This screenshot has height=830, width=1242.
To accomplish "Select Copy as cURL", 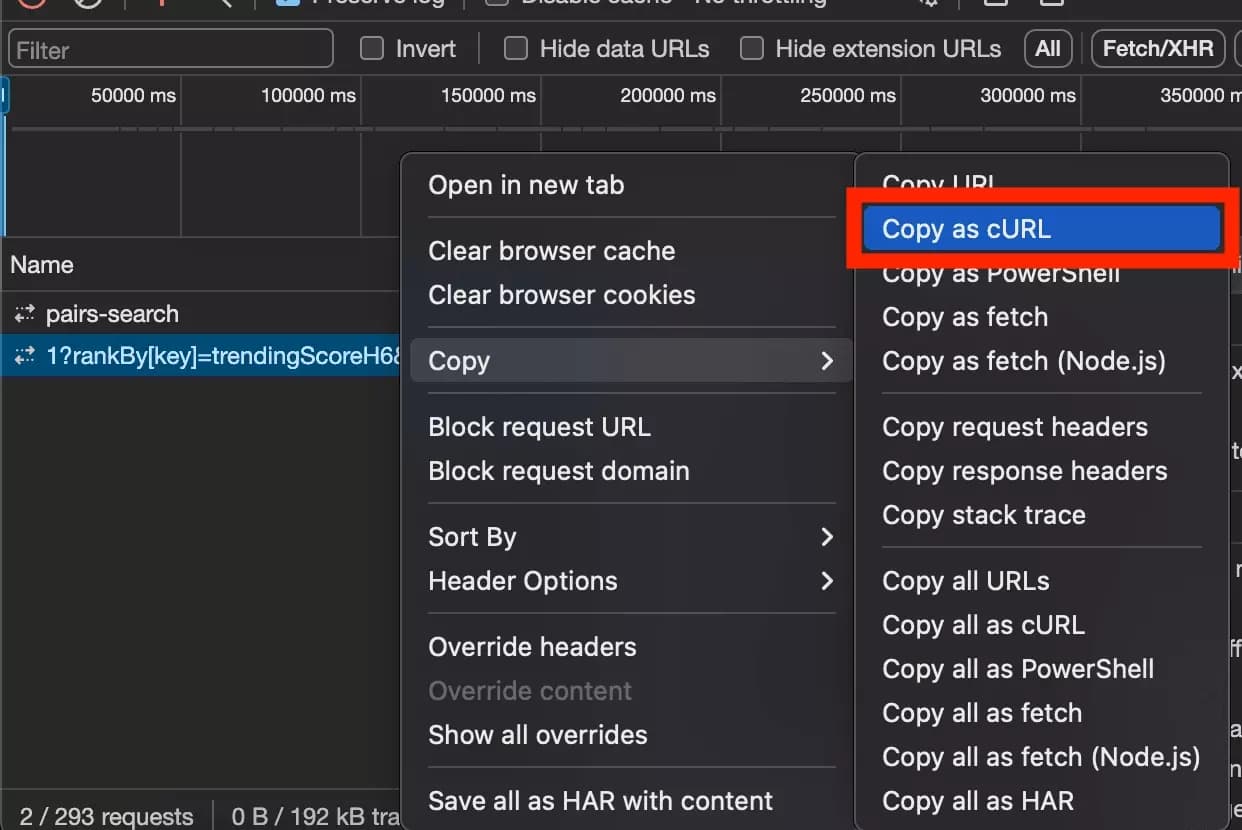I will coord(1040,228).
